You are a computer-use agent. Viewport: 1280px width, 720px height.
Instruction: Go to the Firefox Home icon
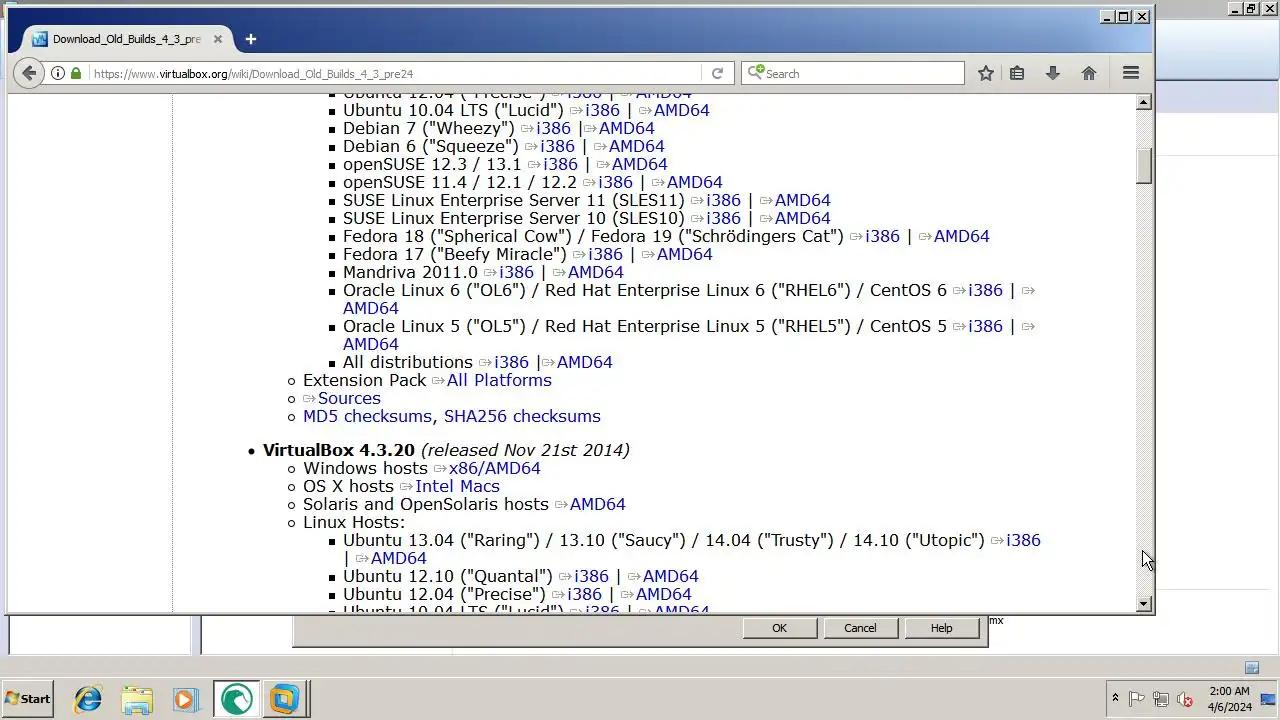(1089, 73)
